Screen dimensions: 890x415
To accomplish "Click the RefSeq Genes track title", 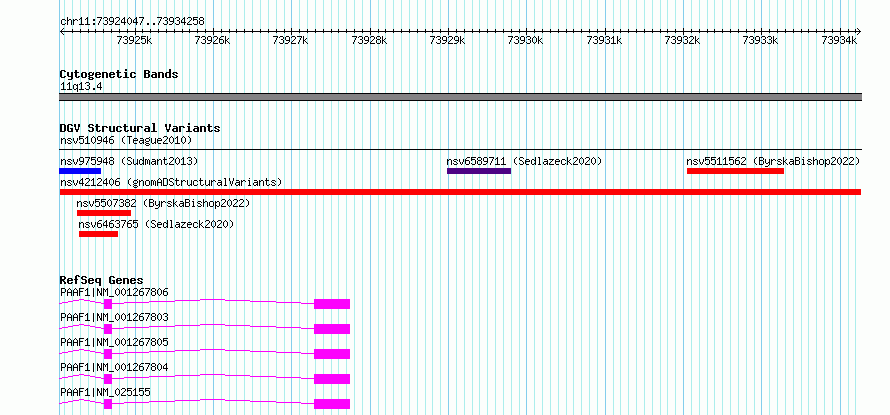I will click(101, 280).
